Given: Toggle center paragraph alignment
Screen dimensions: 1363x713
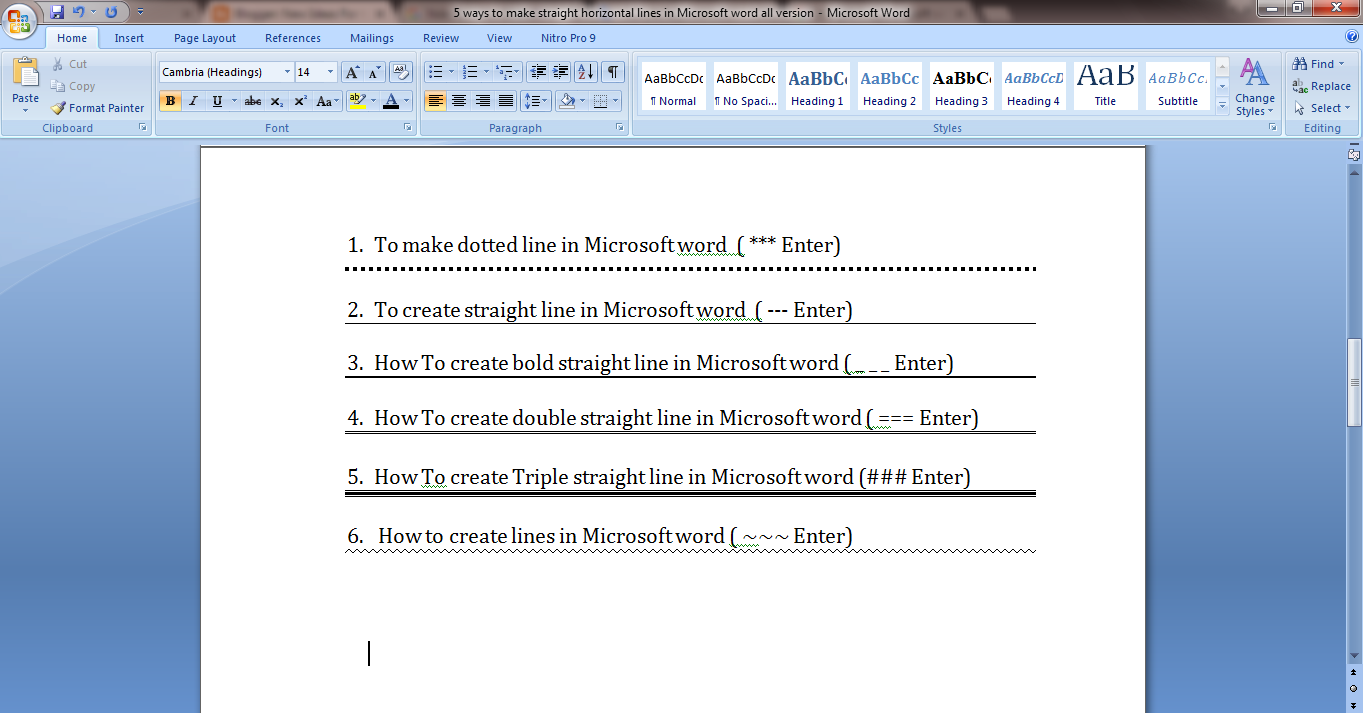Looking at the screenshot, I should (459, 101).
